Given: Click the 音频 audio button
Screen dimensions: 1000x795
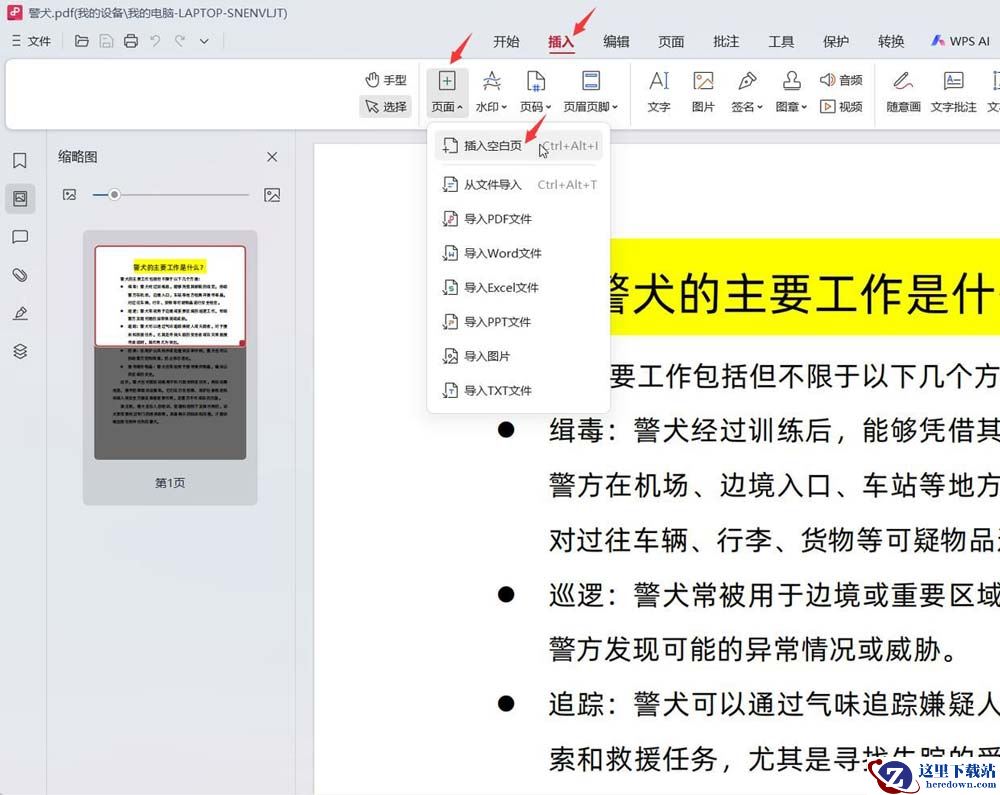Looking at the screenshot, I should 841,80.
